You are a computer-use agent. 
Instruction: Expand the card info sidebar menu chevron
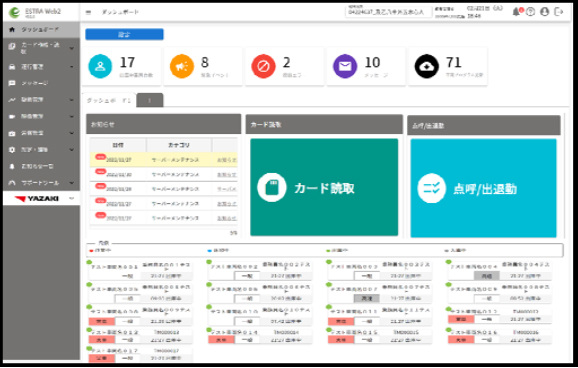point(72,48)
